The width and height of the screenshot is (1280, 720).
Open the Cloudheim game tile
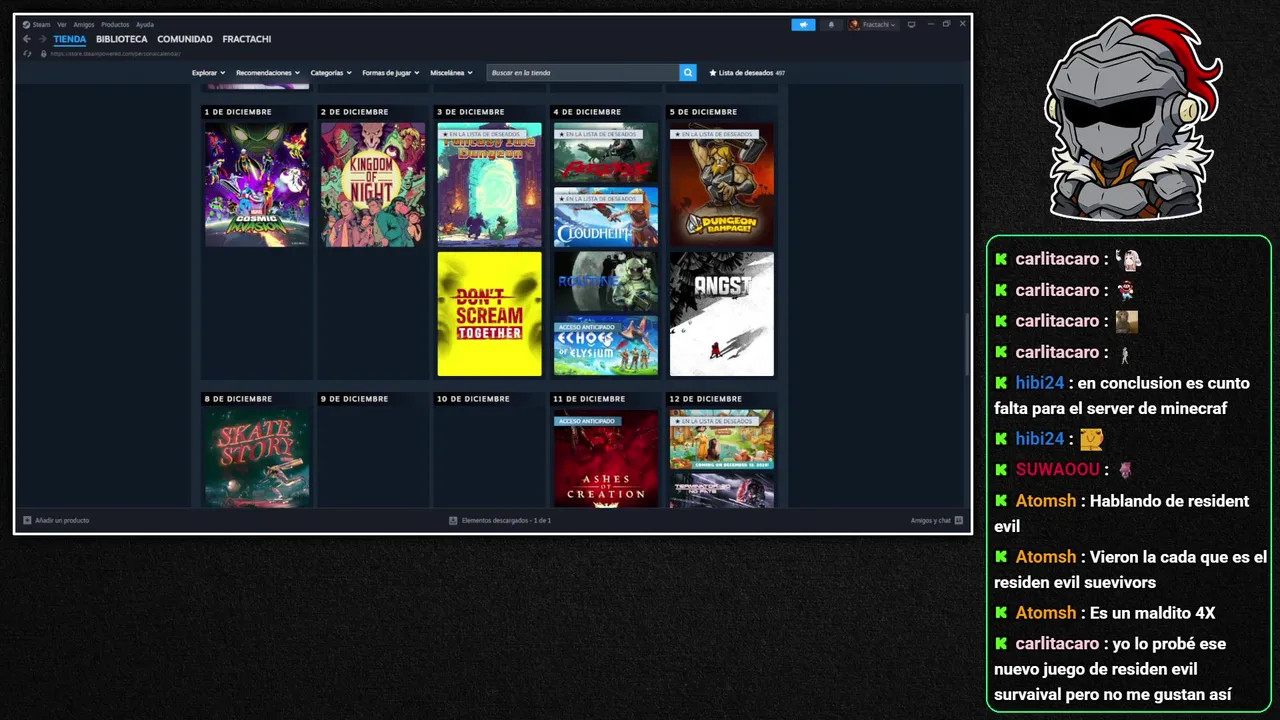tap(606, 217)
